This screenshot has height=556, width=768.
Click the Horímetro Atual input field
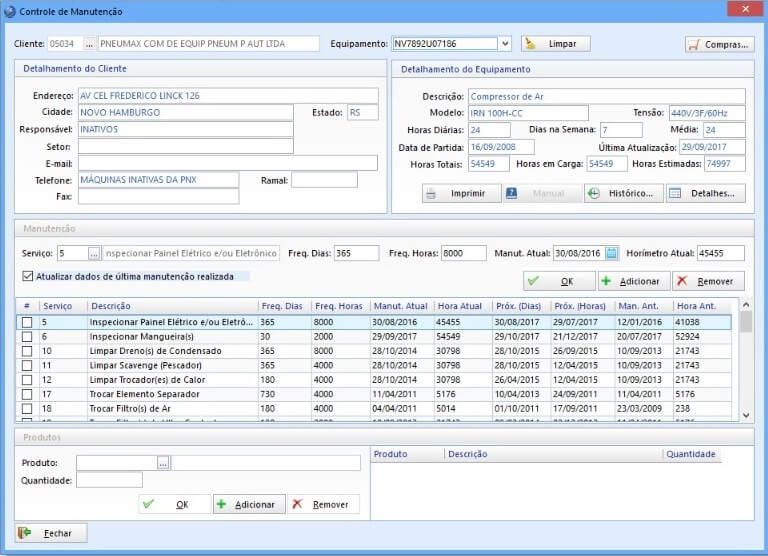720,253
